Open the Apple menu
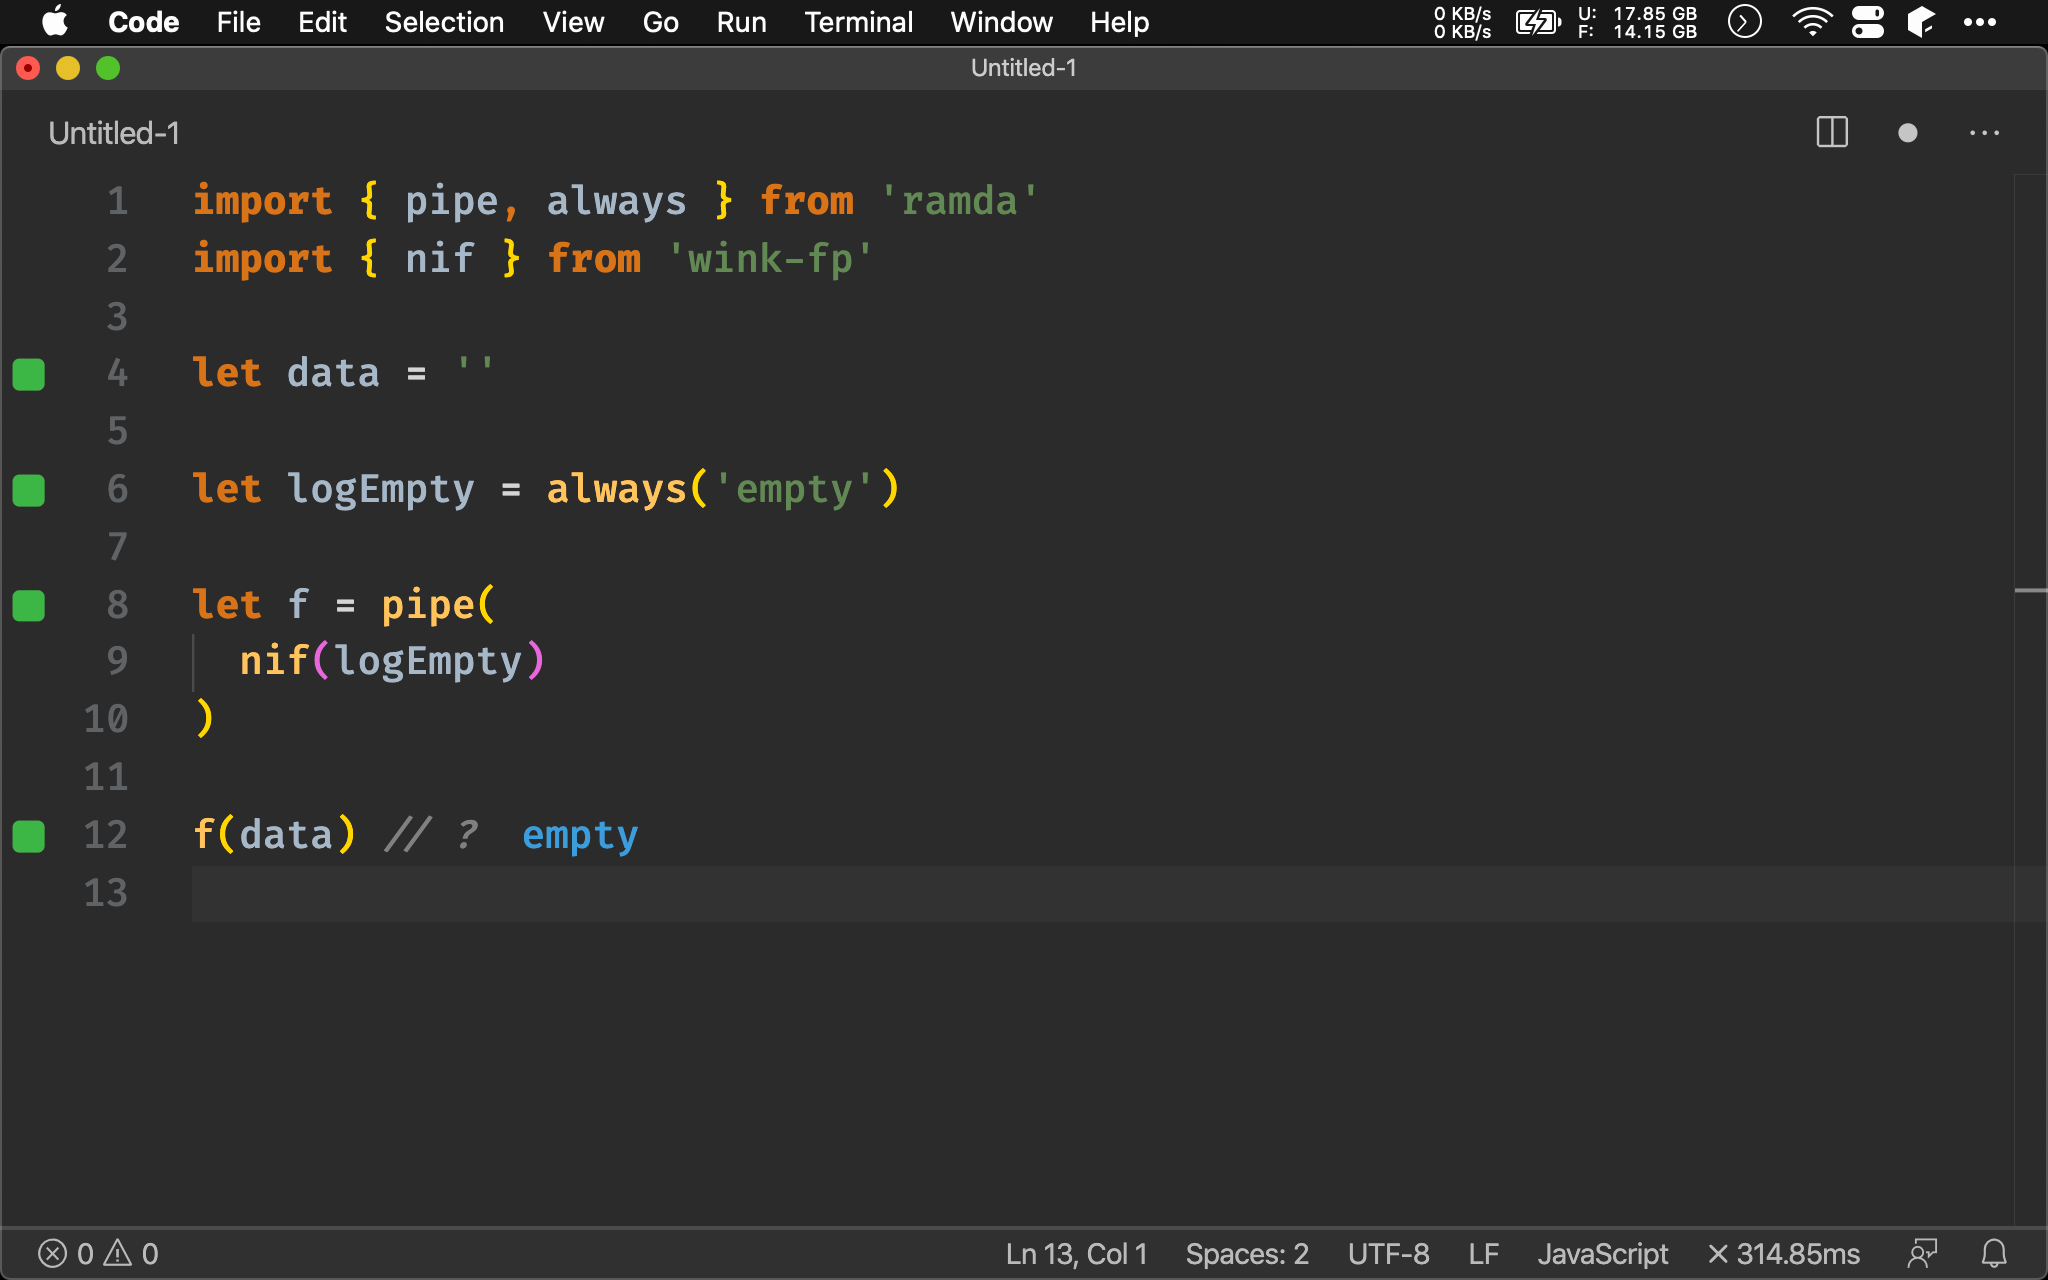The image size is (2048, 1280). point(55,21)
